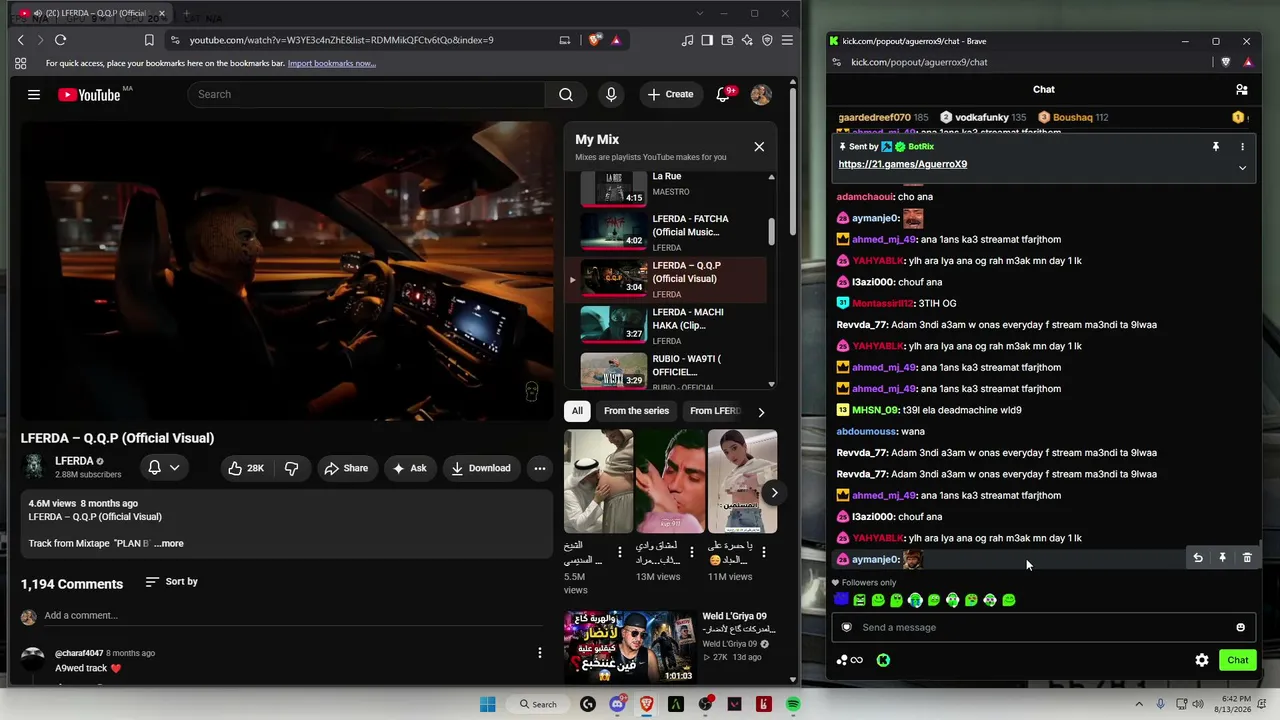Open the 21.games/AguerroX9 pinned link
Viewport: 1280px width, 720px height.
click(903, 164)
